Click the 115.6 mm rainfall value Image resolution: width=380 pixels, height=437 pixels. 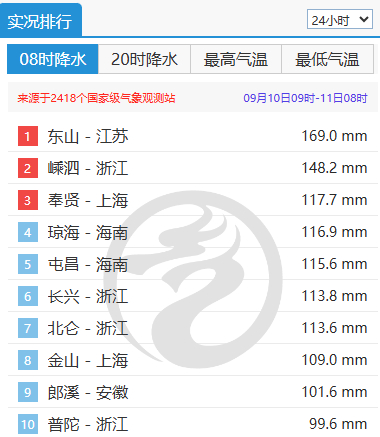[x=334, y=264]
